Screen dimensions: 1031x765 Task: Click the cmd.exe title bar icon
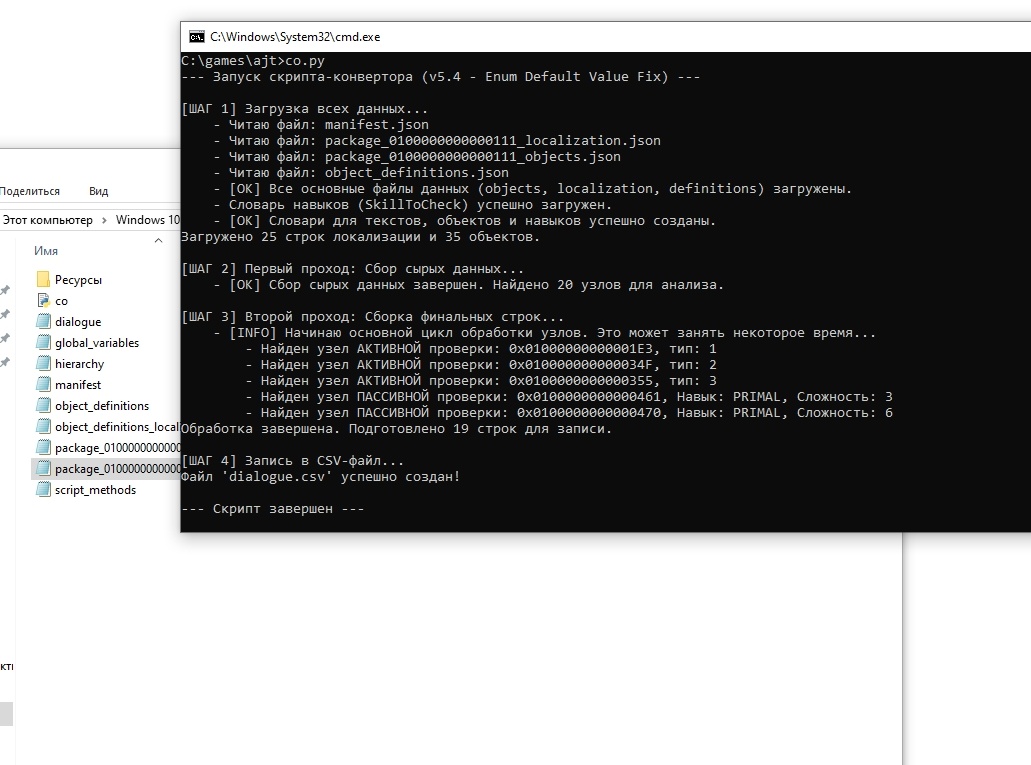pos(197,37)
